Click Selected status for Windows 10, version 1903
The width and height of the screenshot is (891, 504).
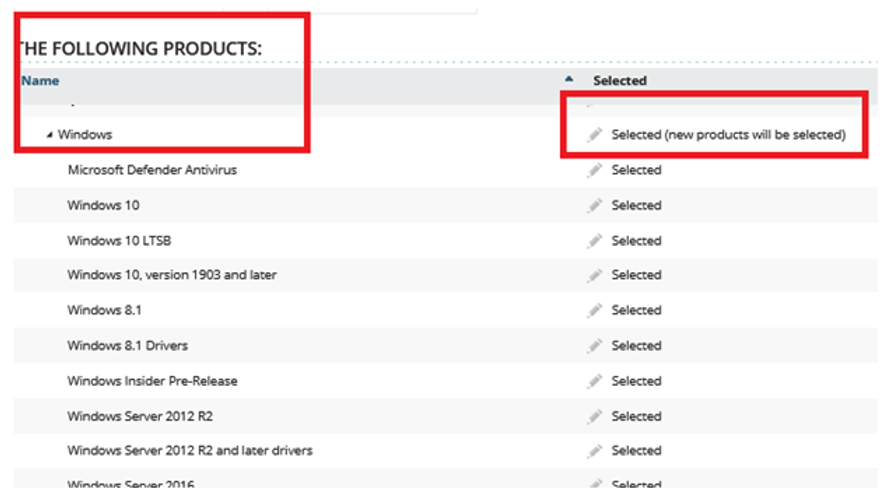636,275
